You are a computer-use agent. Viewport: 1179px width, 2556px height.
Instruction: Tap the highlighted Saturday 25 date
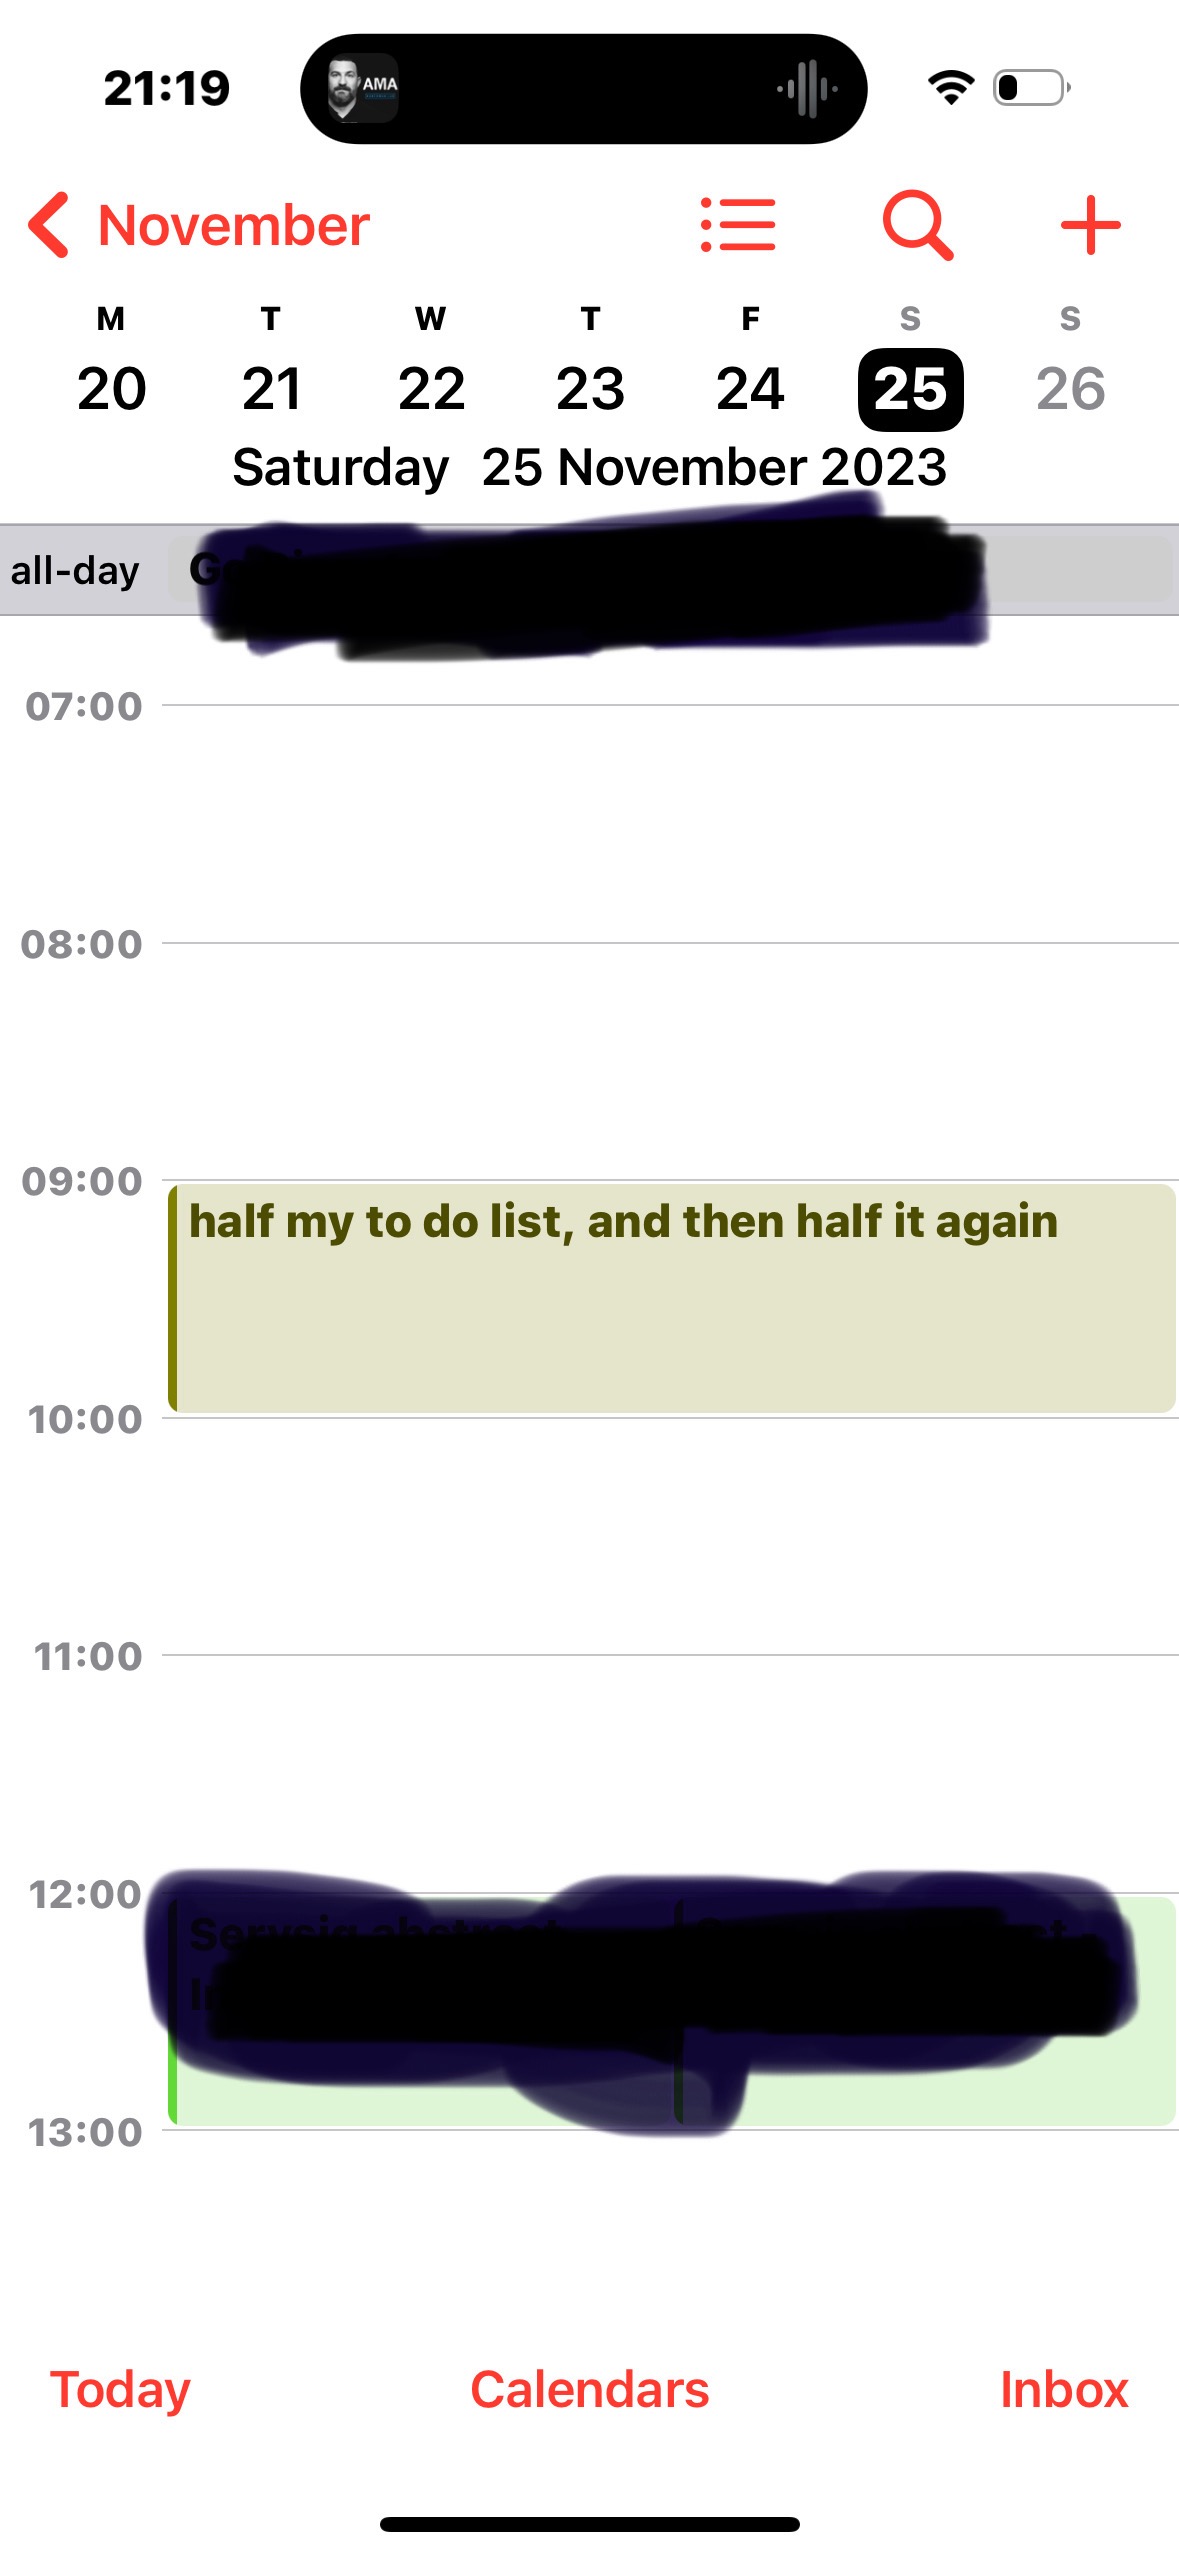click(x=910, y=388)
